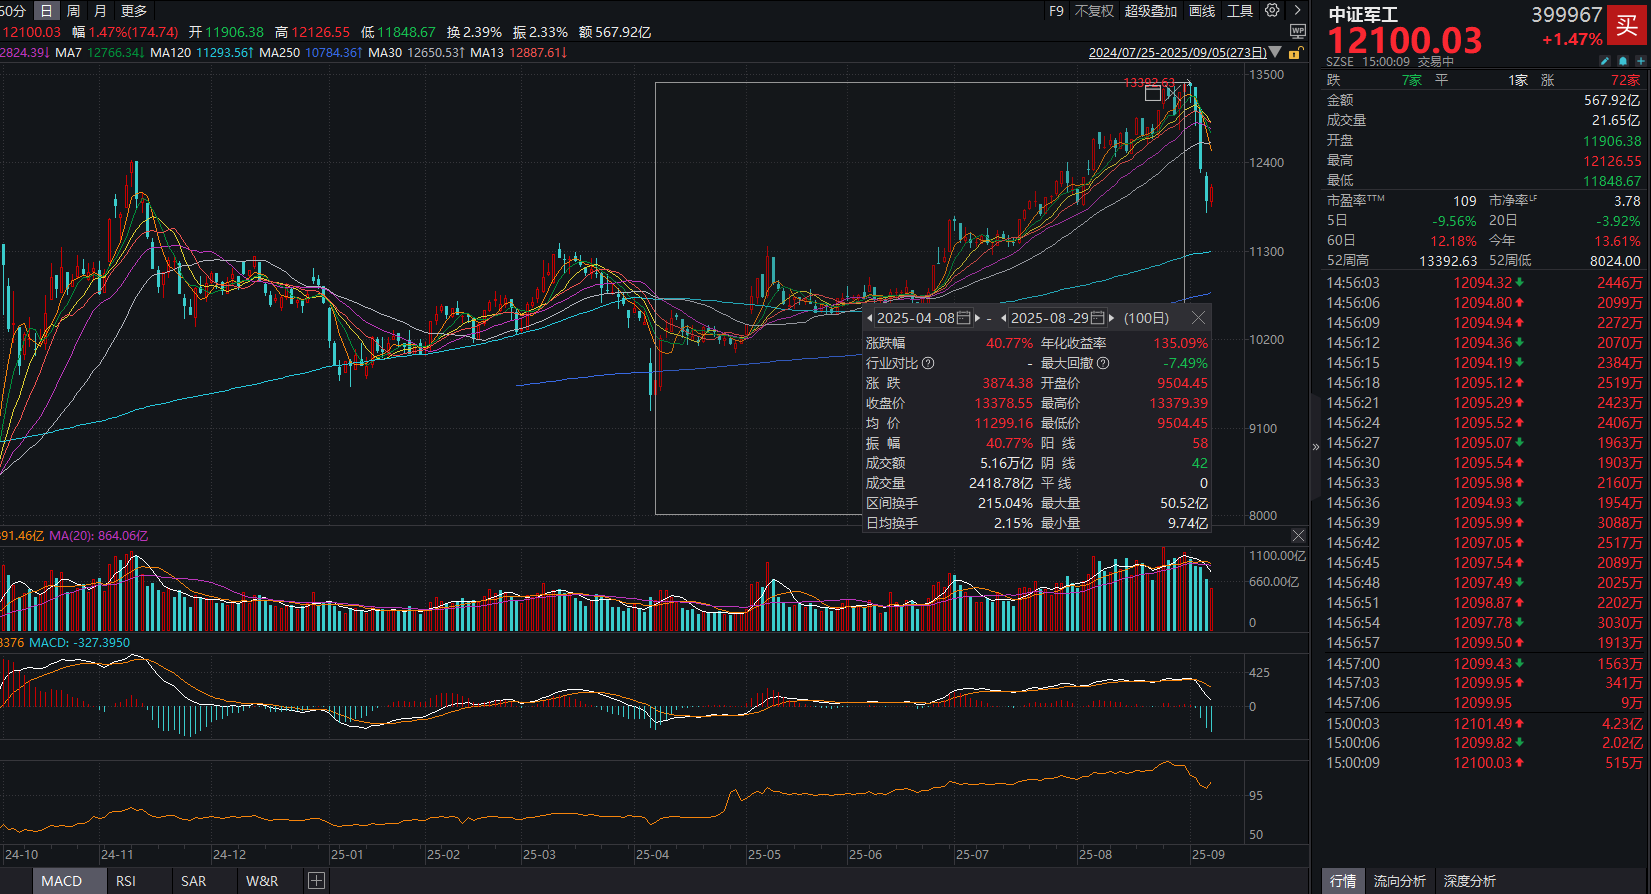Open start date calendar picker

[x=964, y=318]
